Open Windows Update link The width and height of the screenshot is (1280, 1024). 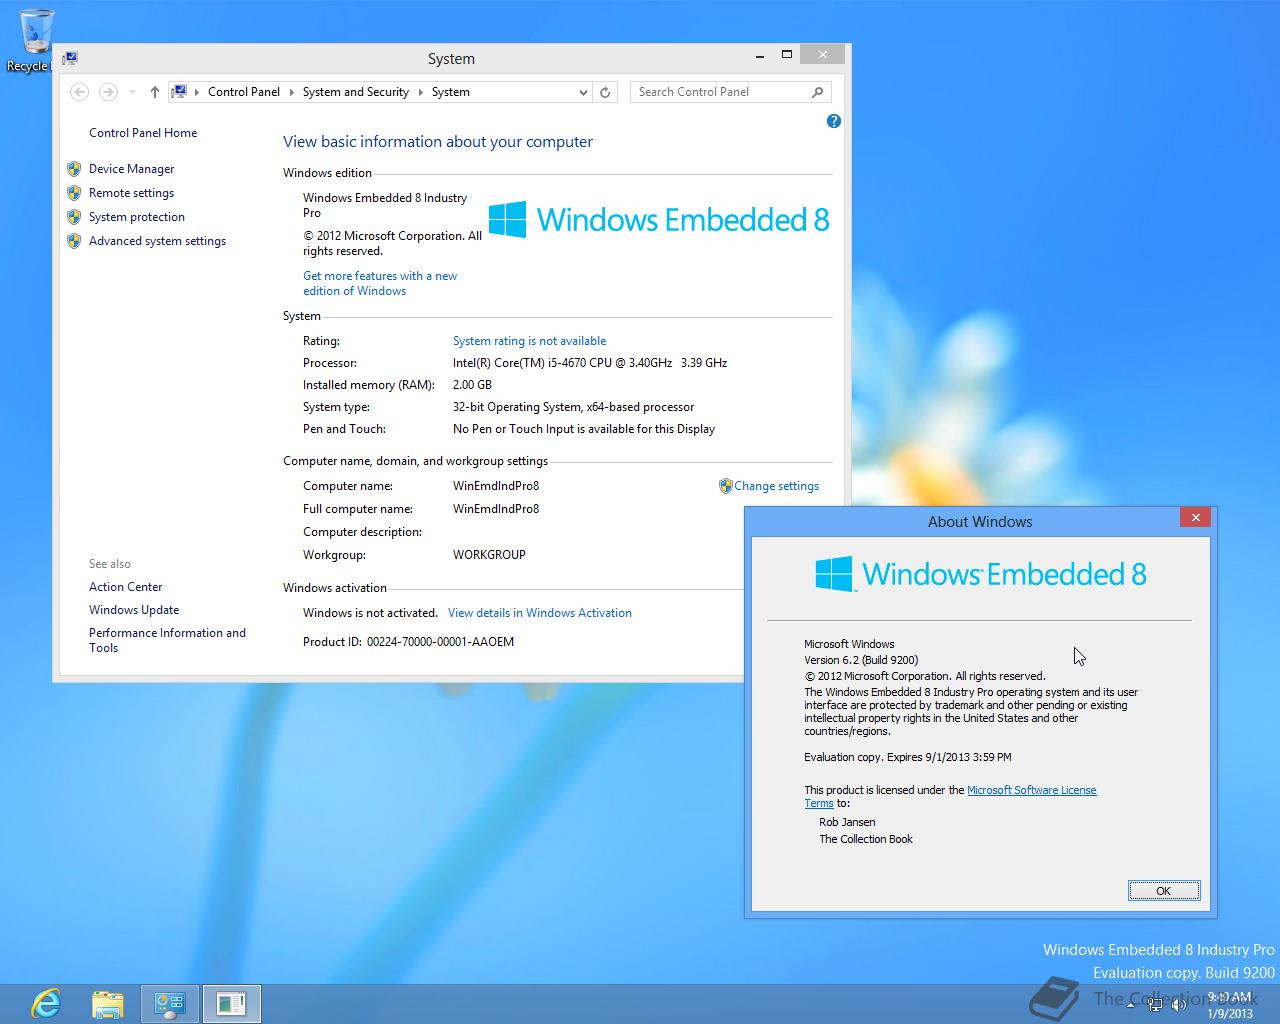pyautogui.click(x=134, y=610)
